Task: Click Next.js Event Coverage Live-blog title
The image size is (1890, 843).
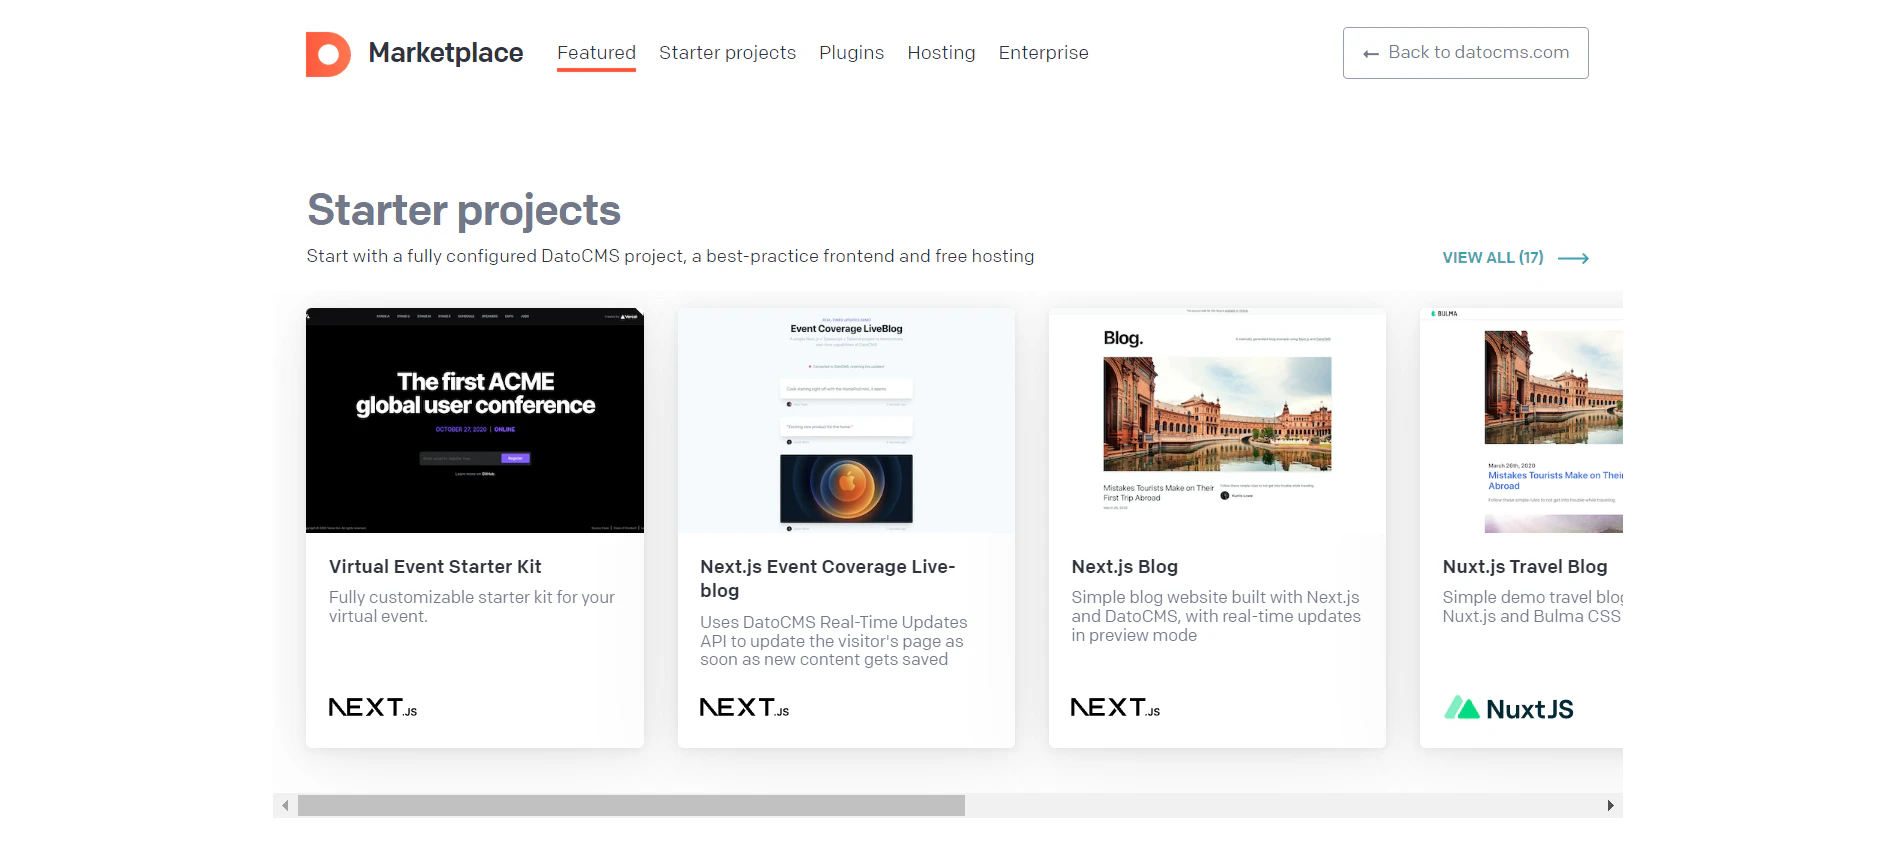Action: pos(828,579)
